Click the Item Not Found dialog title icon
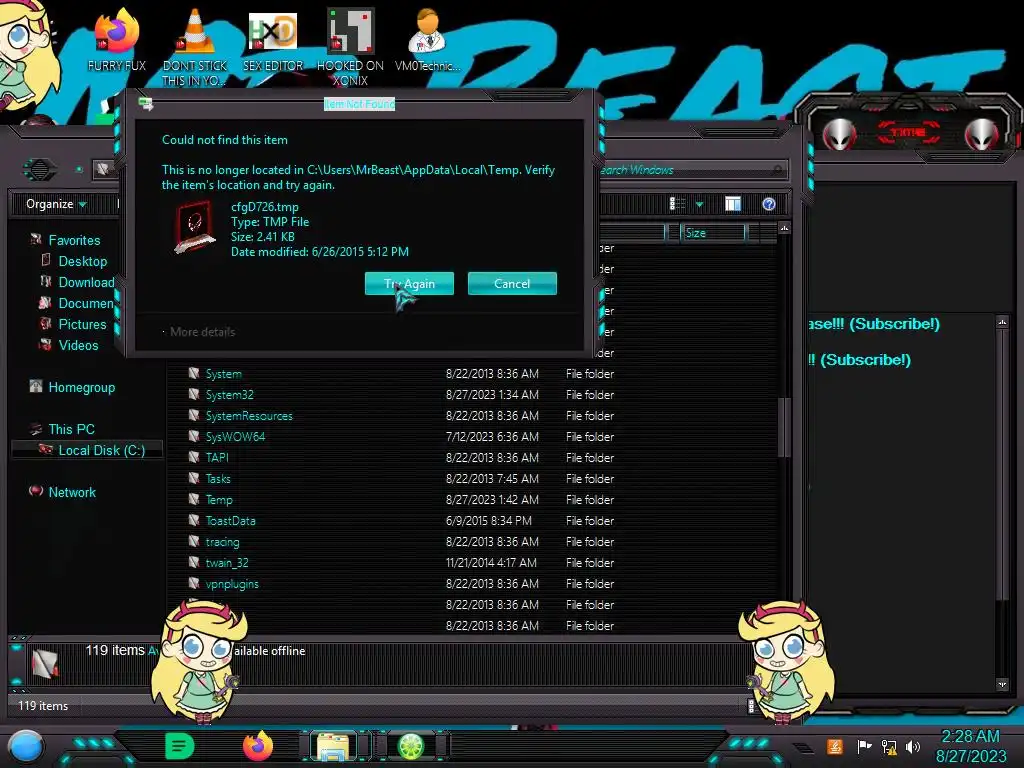 click(x=146, y=104)
